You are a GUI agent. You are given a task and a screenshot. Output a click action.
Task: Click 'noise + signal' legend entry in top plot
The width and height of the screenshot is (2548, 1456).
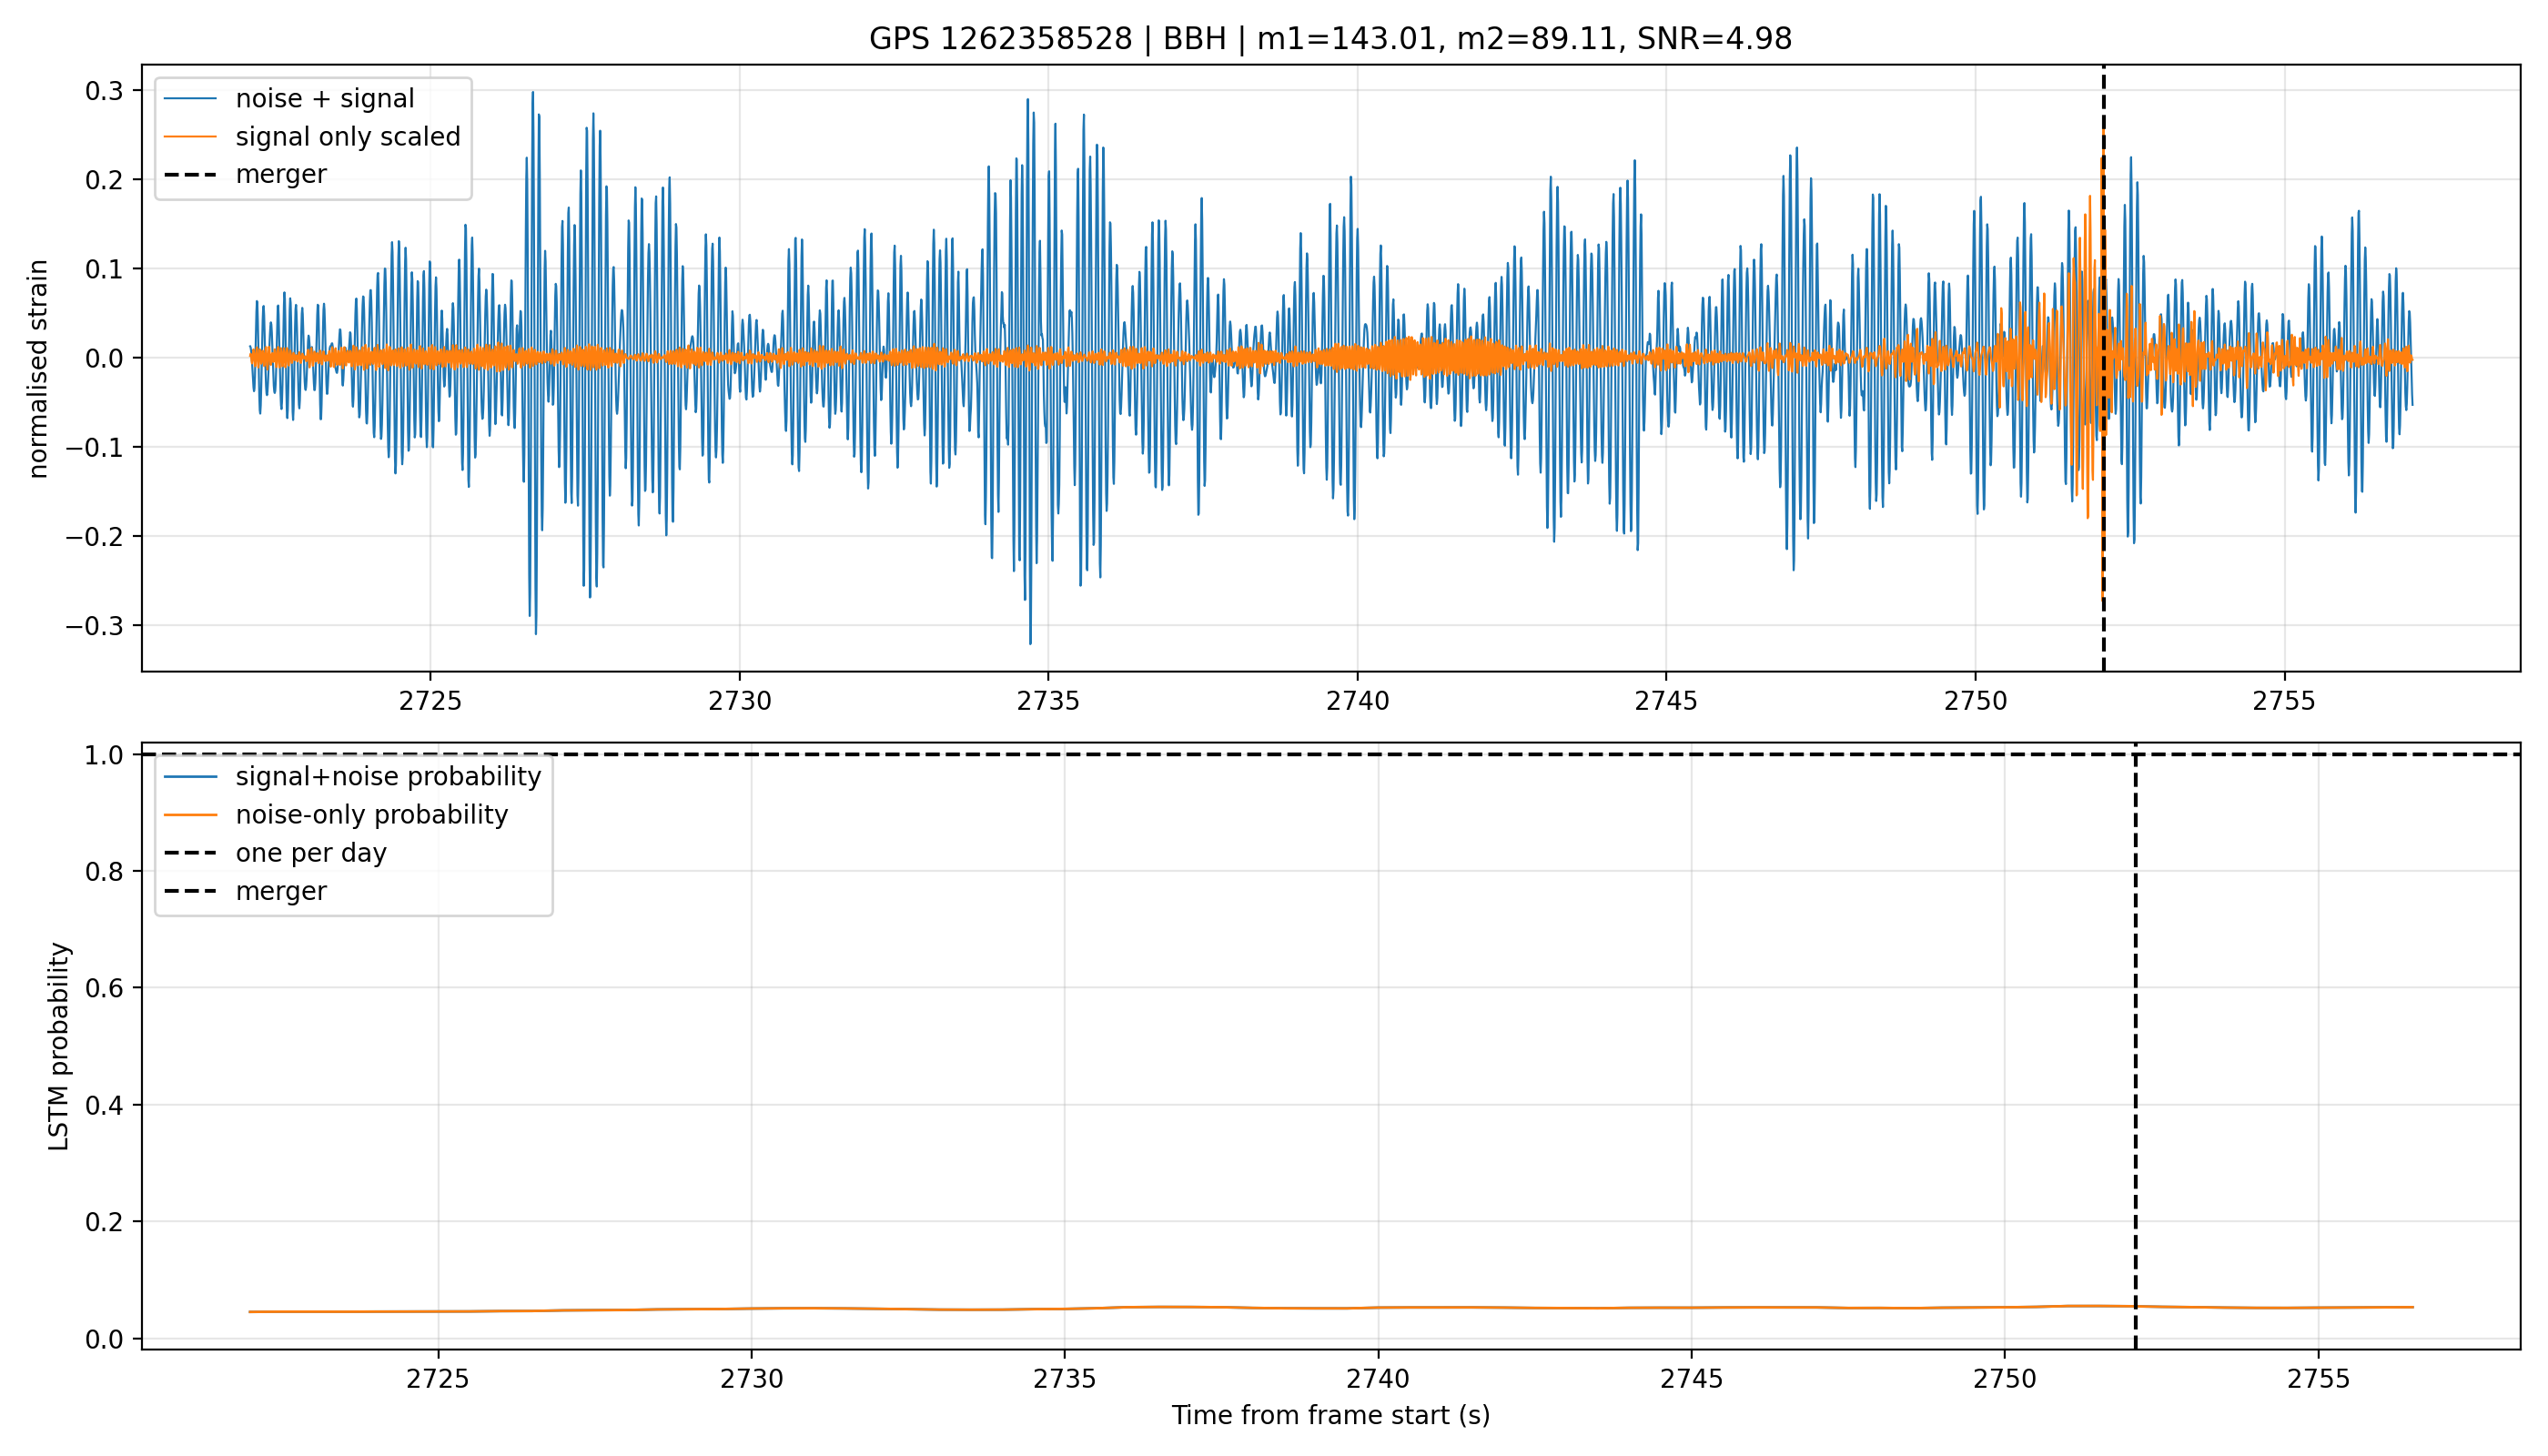coord(324,98)
